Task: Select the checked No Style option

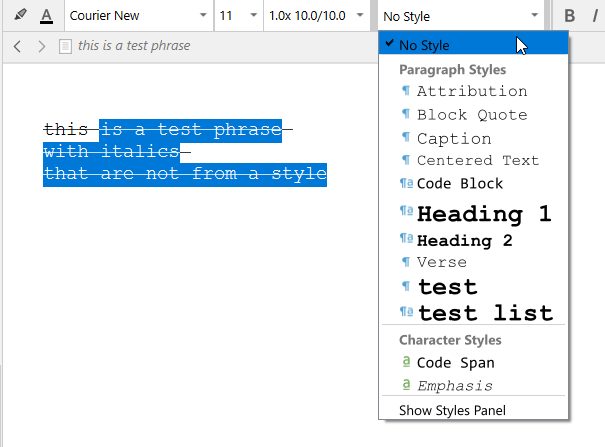Action: coord(424,45)
